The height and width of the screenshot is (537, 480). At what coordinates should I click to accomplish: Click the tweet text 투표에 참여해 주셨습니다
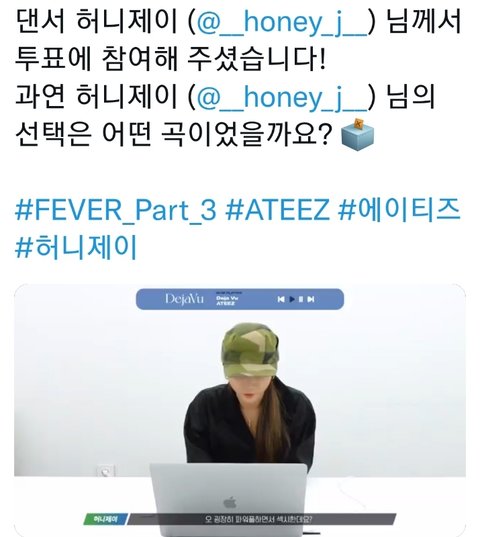pyautogui.click(x=170, y=60)
